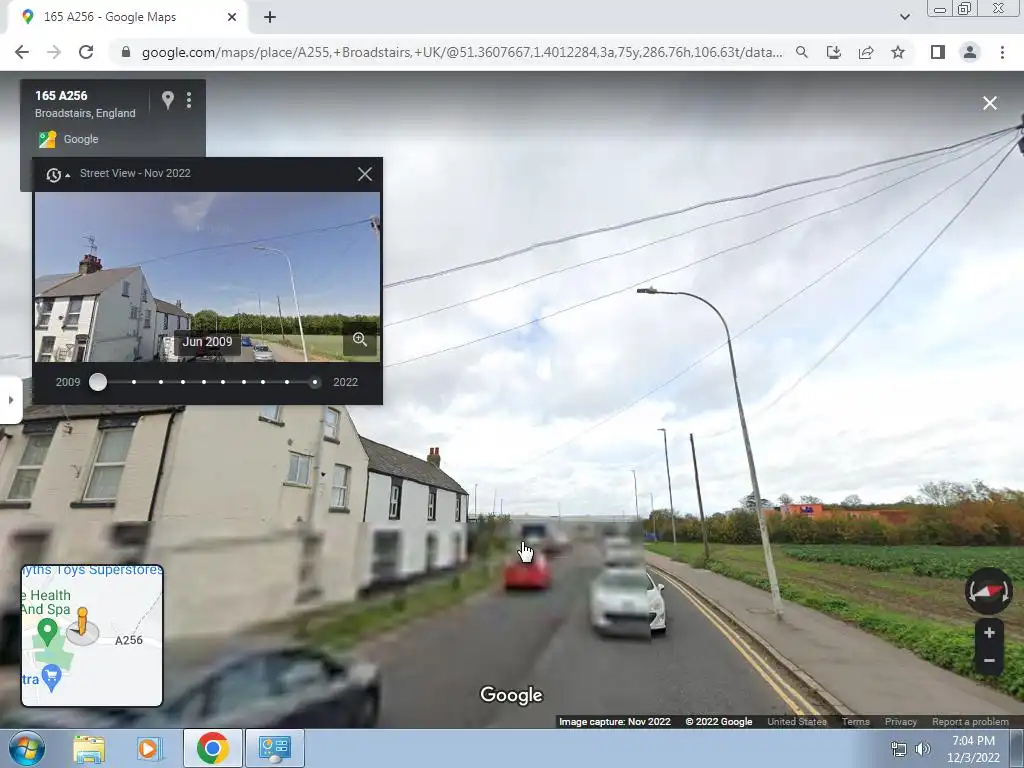
Task: Open the Windows Start button
Action: coord(27,748)
